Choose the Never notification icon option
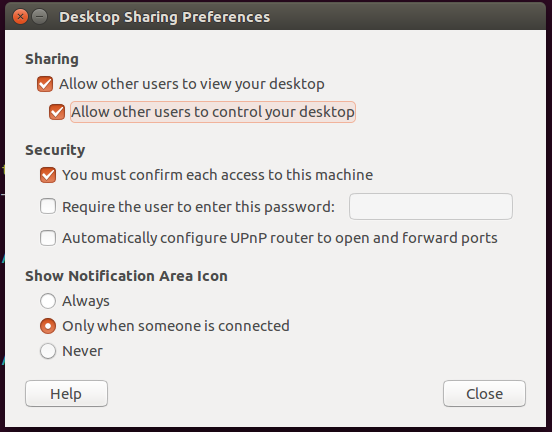The image size is (552, 432). coord(48,351)
